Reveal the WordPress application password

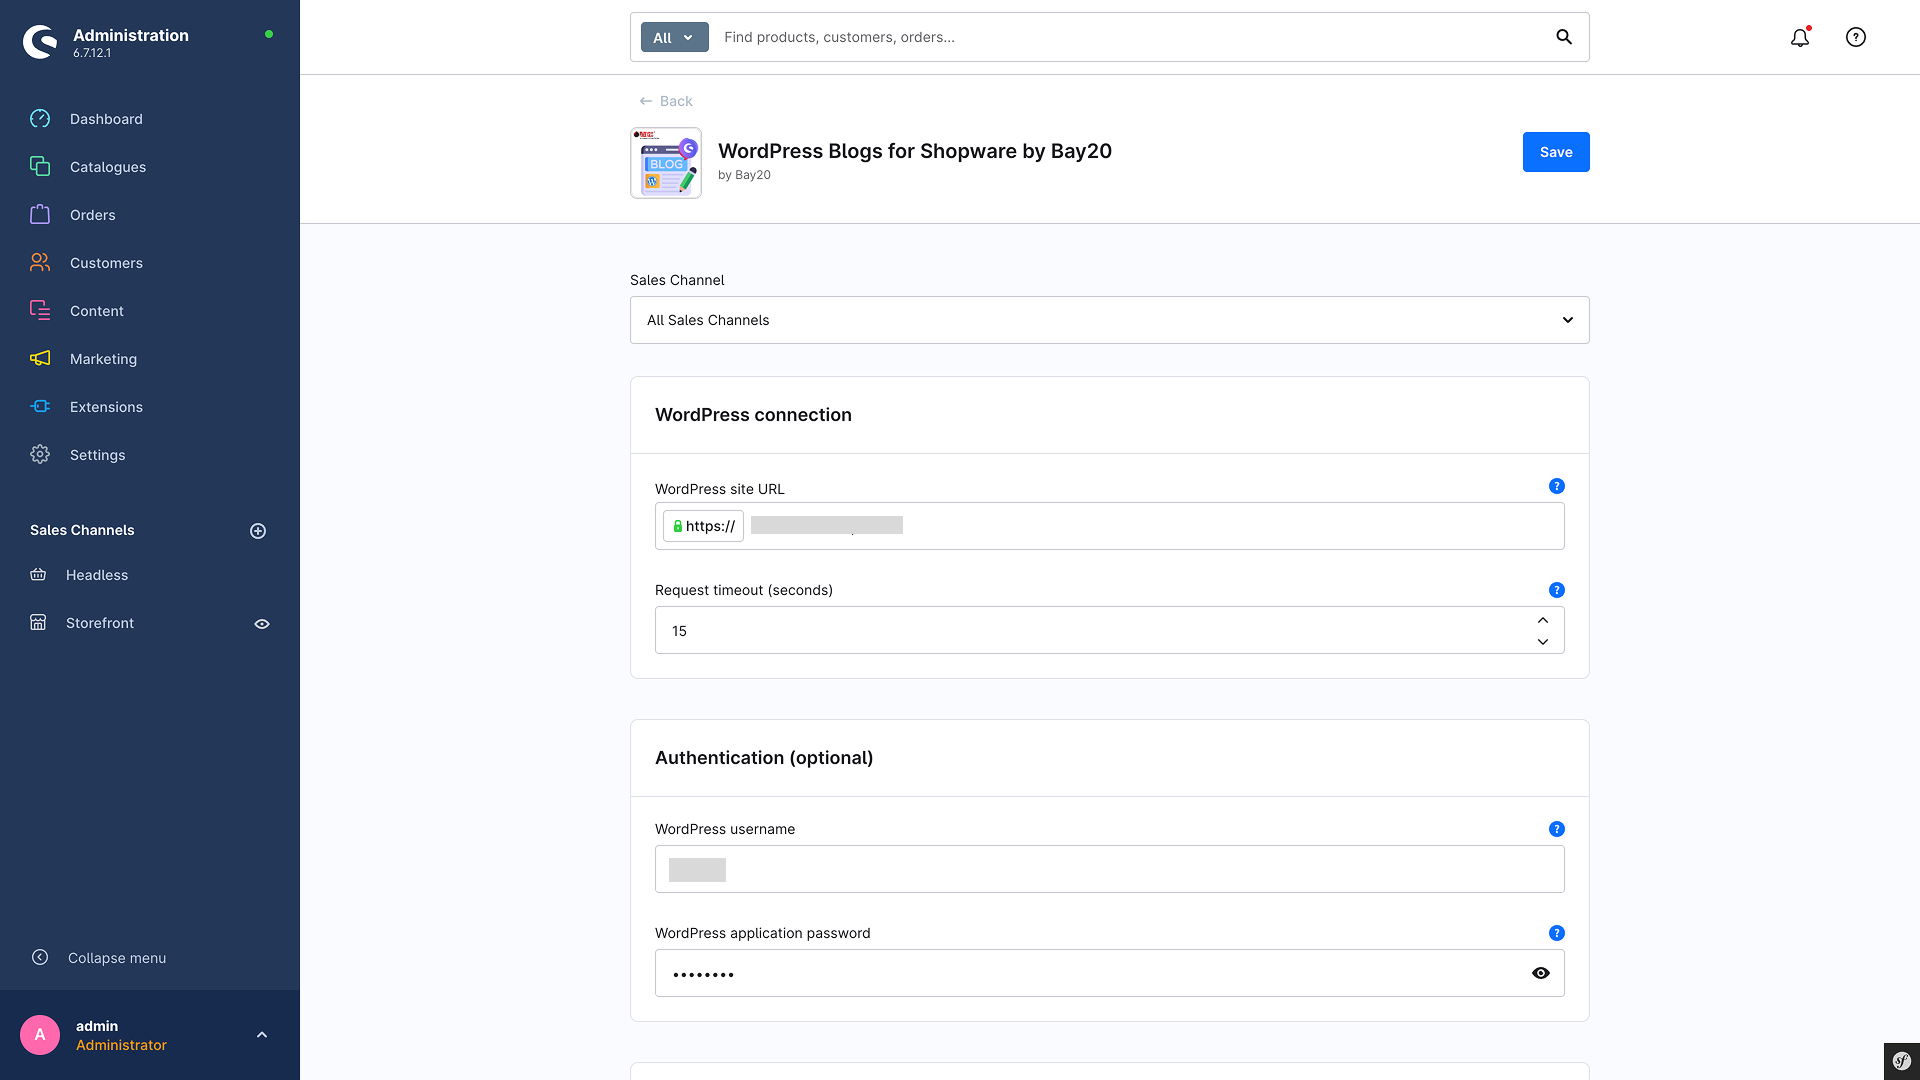point(1541,973)
